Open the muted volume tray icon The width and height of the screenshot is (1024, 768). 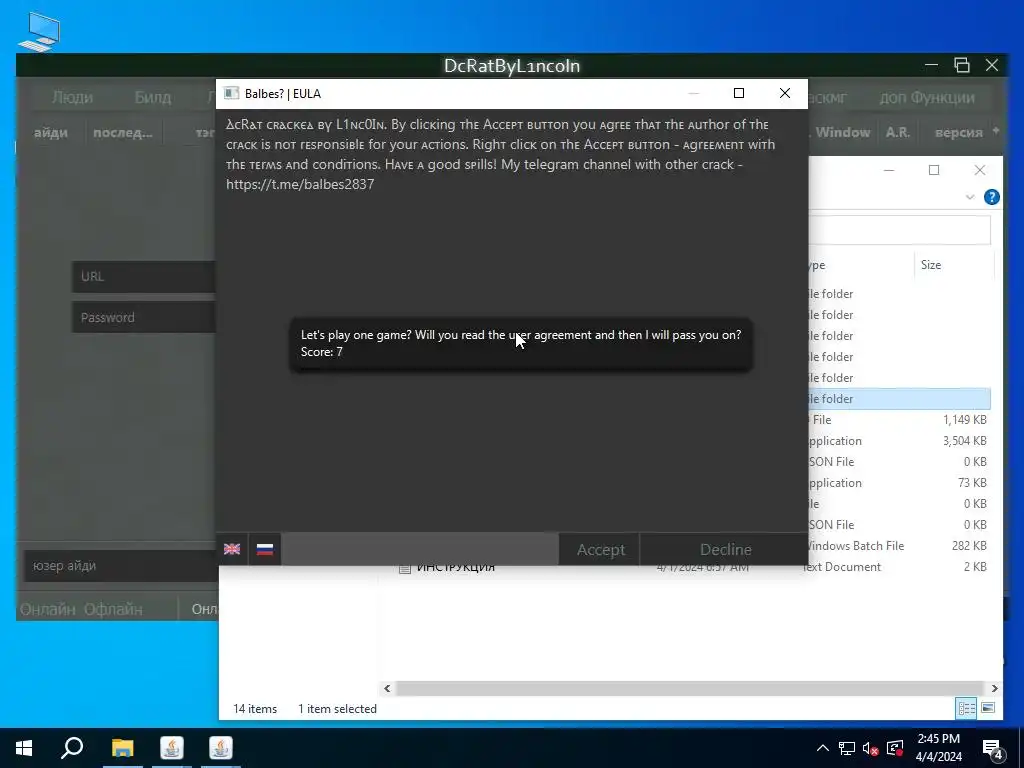tap(871, 748)
